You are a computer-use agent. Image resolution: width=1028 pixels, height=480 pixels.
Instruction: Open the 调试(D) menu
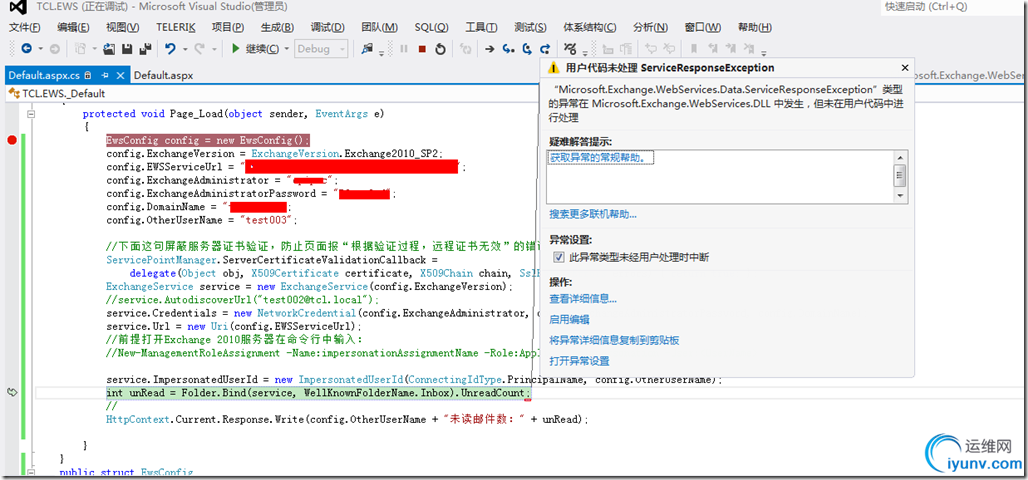[x=328, y=27]
